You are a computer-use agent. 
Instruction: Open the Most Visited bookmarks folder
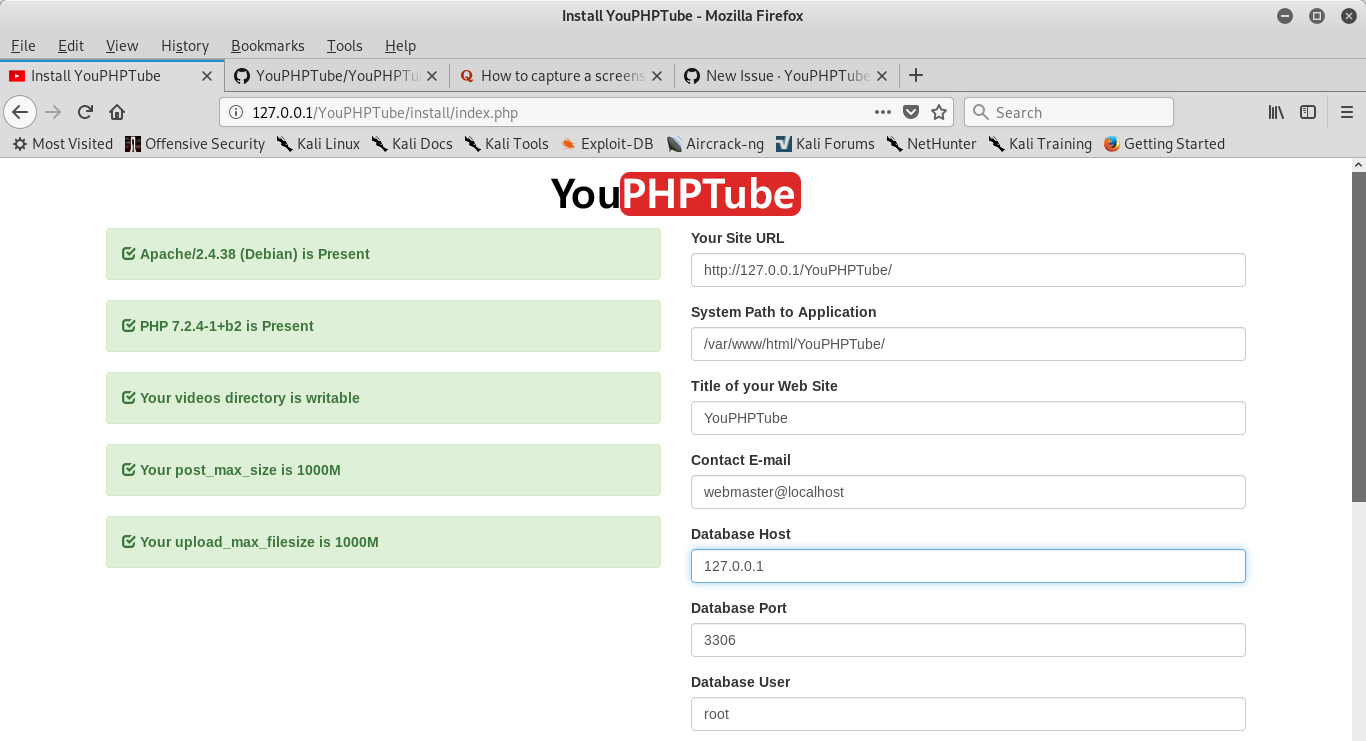[x=62, y=143]
